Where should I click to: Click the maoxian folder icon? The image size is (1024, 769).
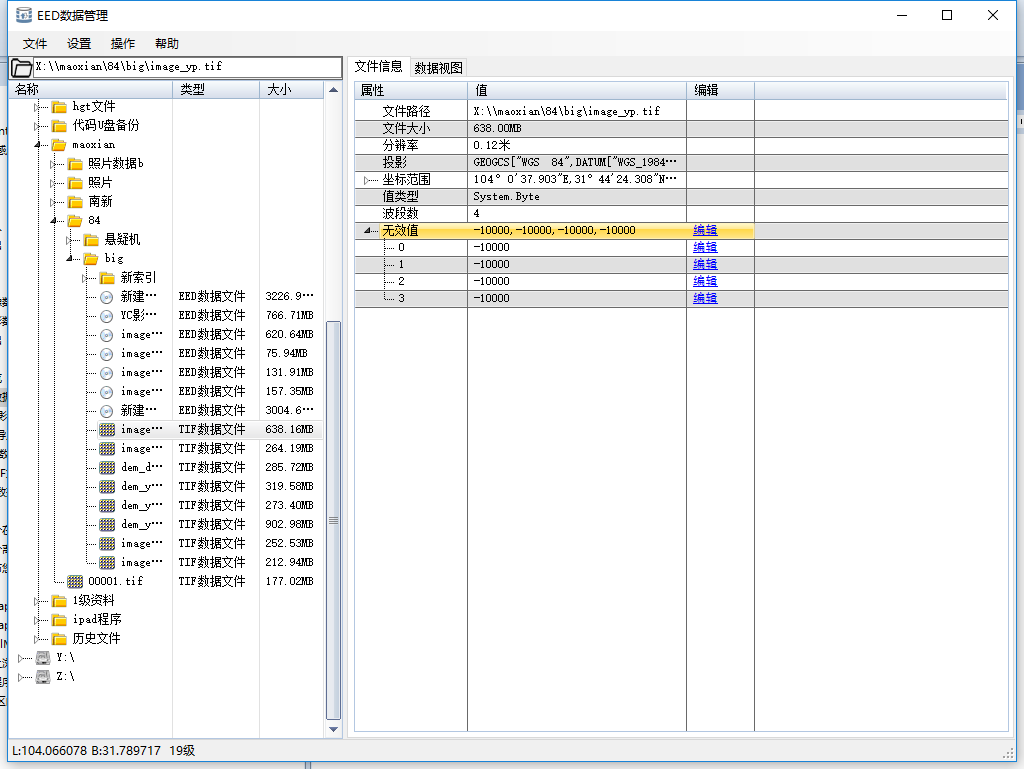coord(58,144)
